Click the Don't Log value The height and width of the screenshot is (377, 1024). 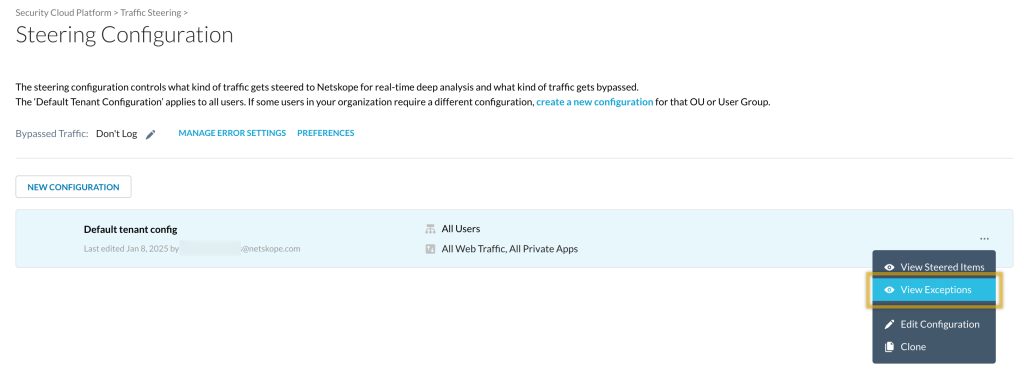point(116,134)
